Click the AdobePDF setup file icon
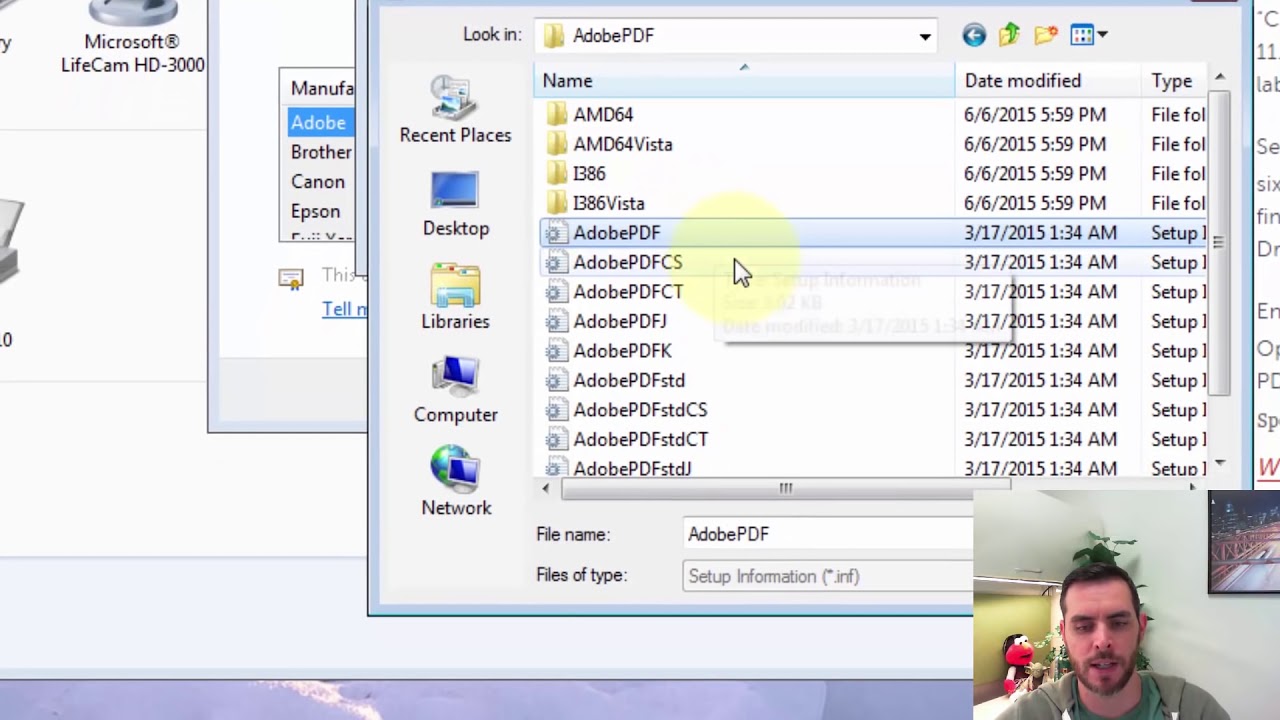The width and height of the screenshot is (1280, 720). point(555,233)
